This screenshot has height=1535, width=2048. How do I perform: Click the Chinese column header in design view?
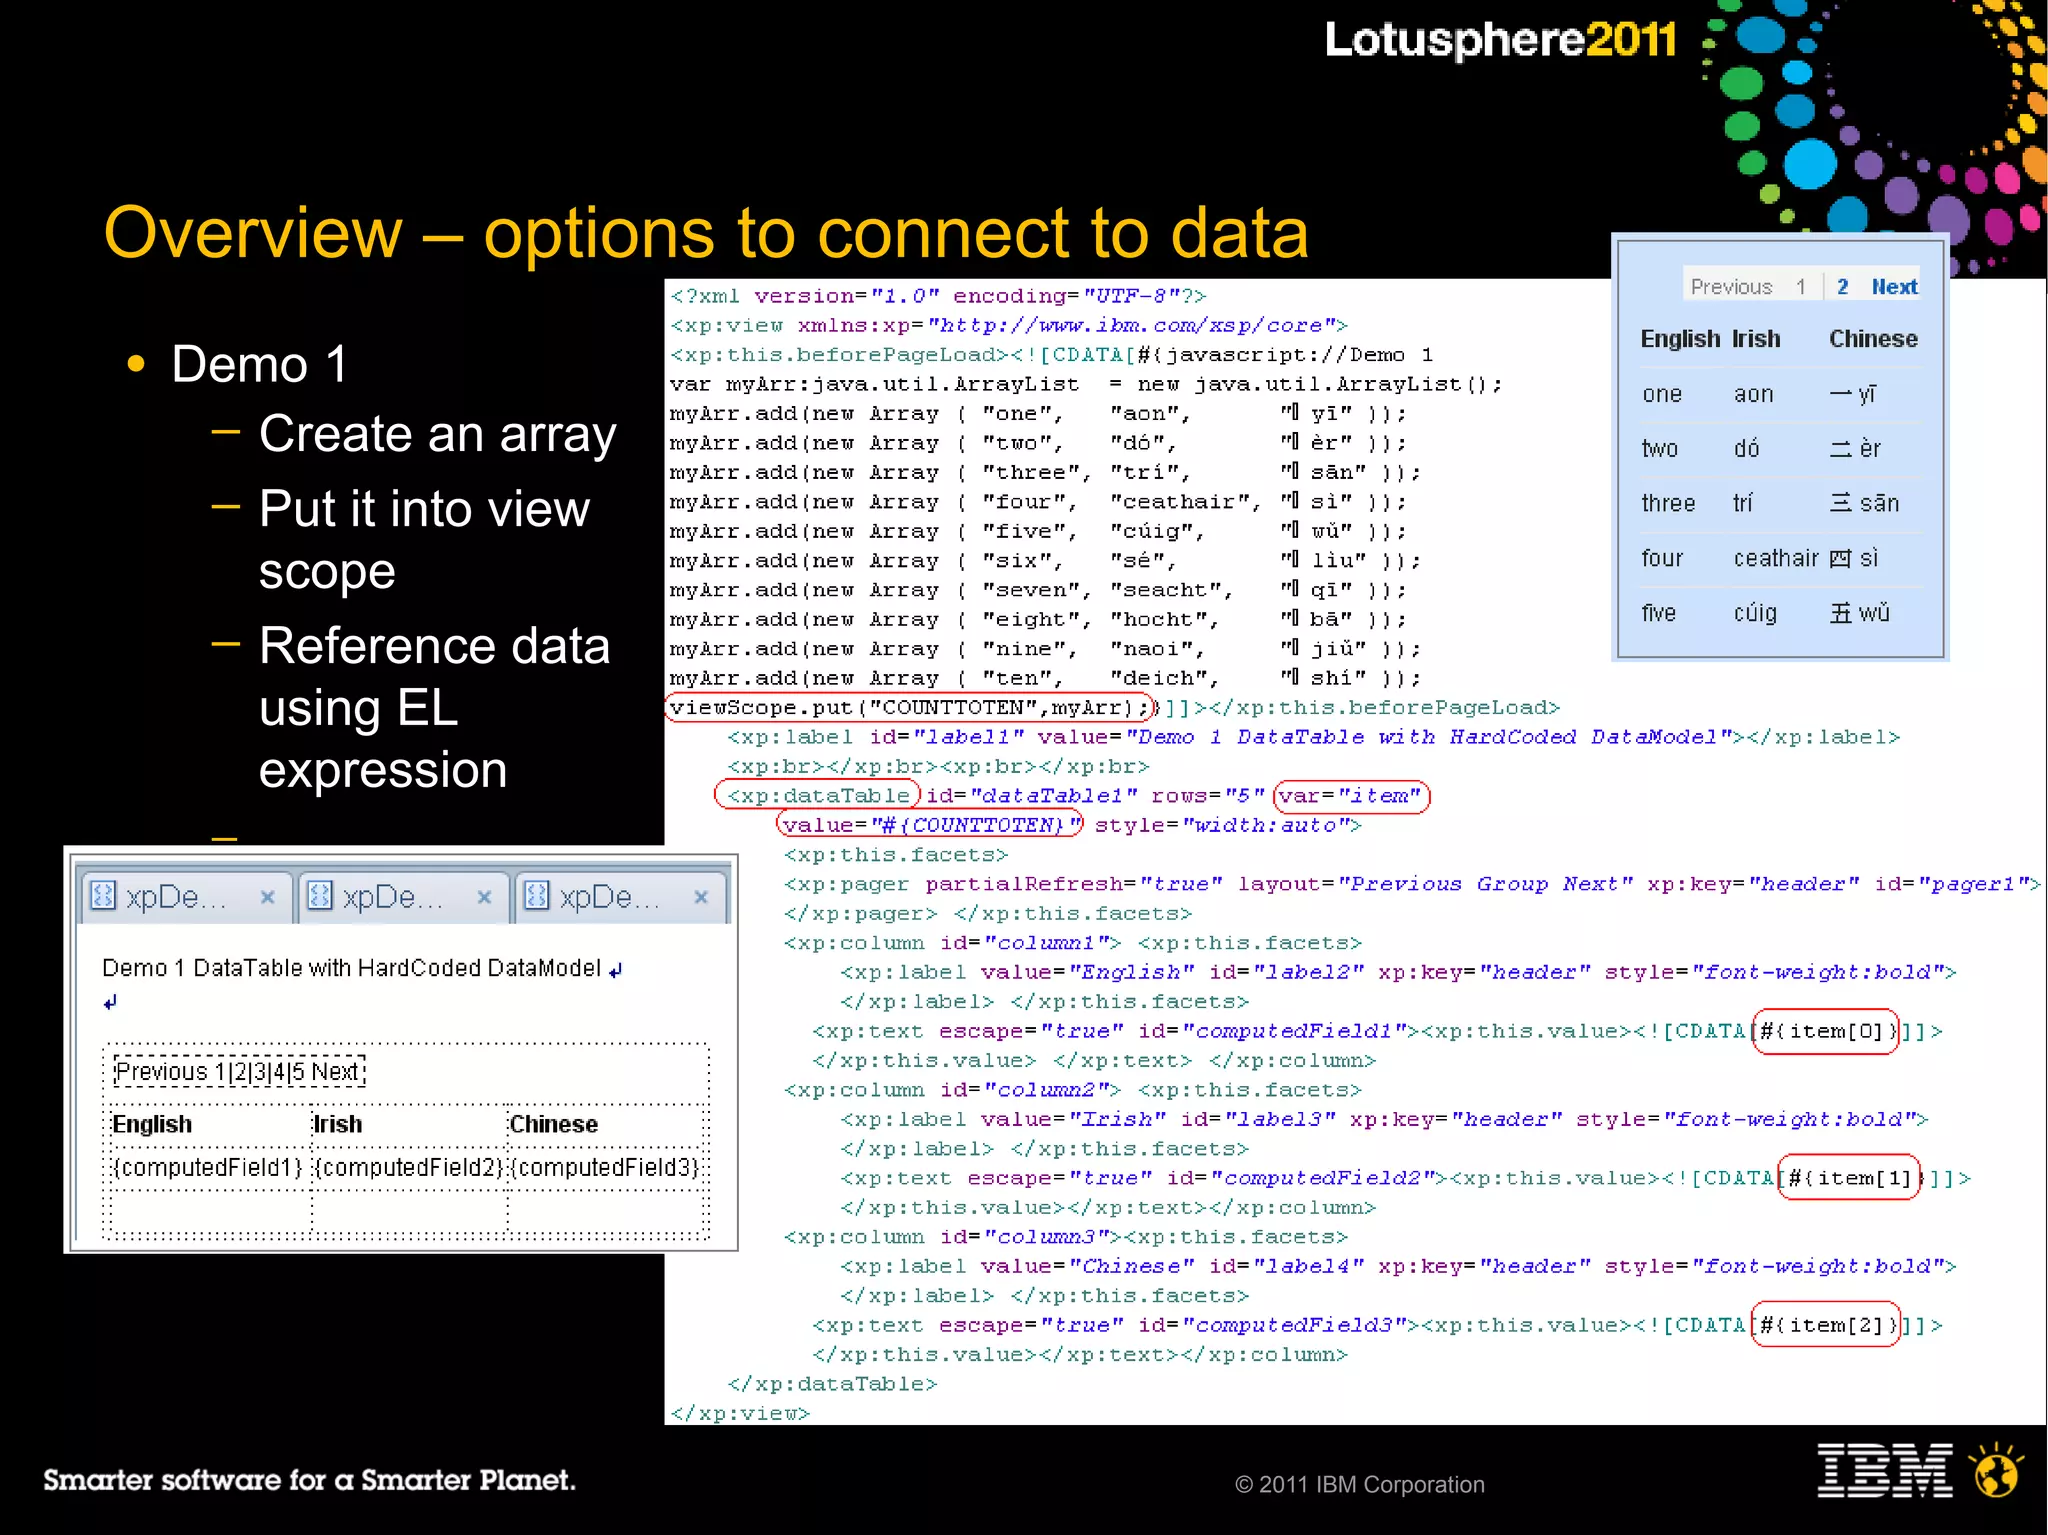554,1124
